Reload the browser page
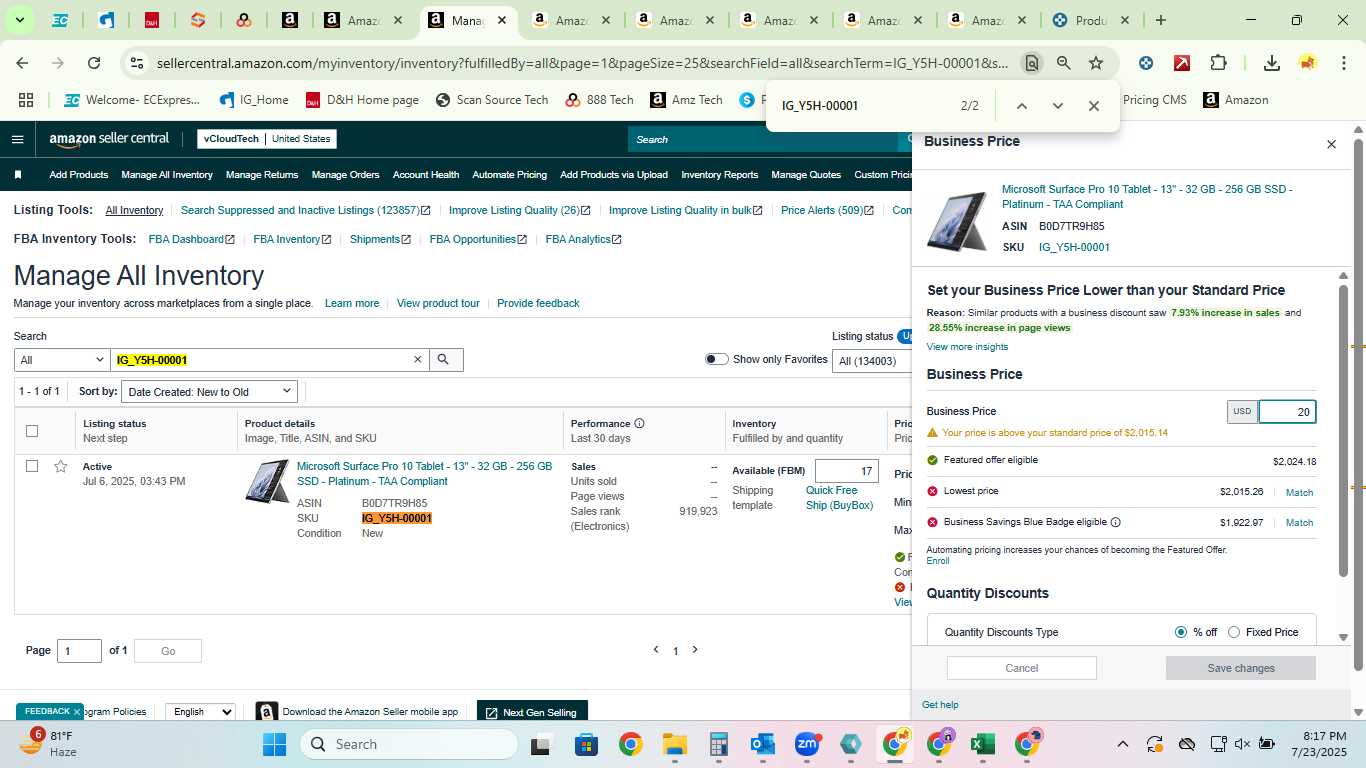Viewport: 1366px width, 768px height. coord(94,63)
